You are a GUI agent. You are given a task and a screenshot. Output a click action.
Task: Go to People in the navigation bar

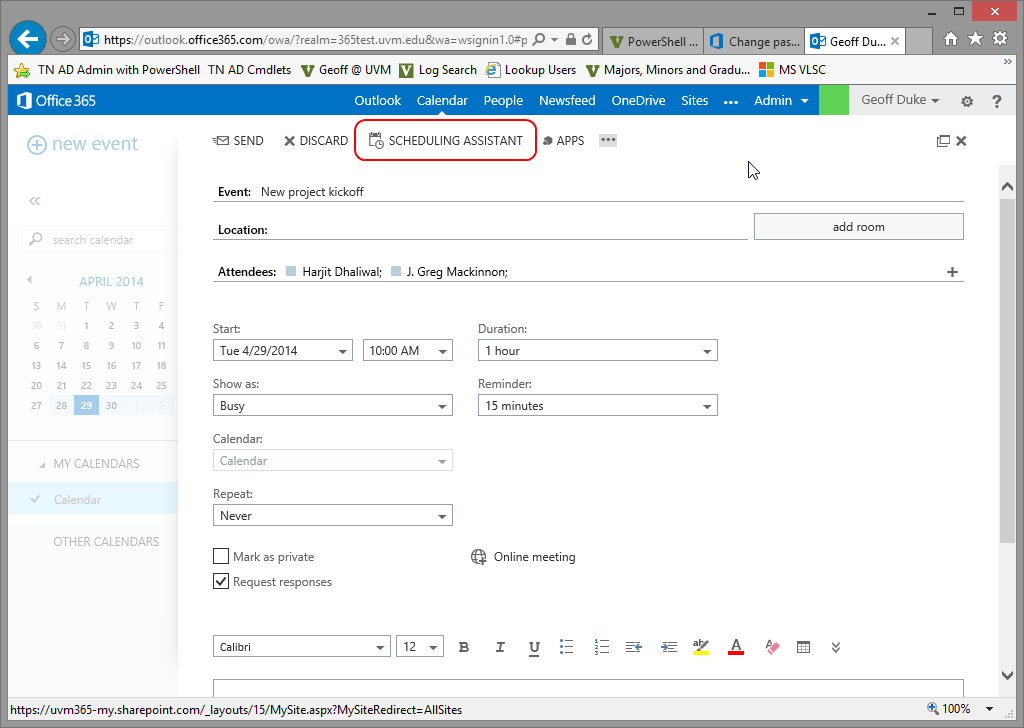503,101
